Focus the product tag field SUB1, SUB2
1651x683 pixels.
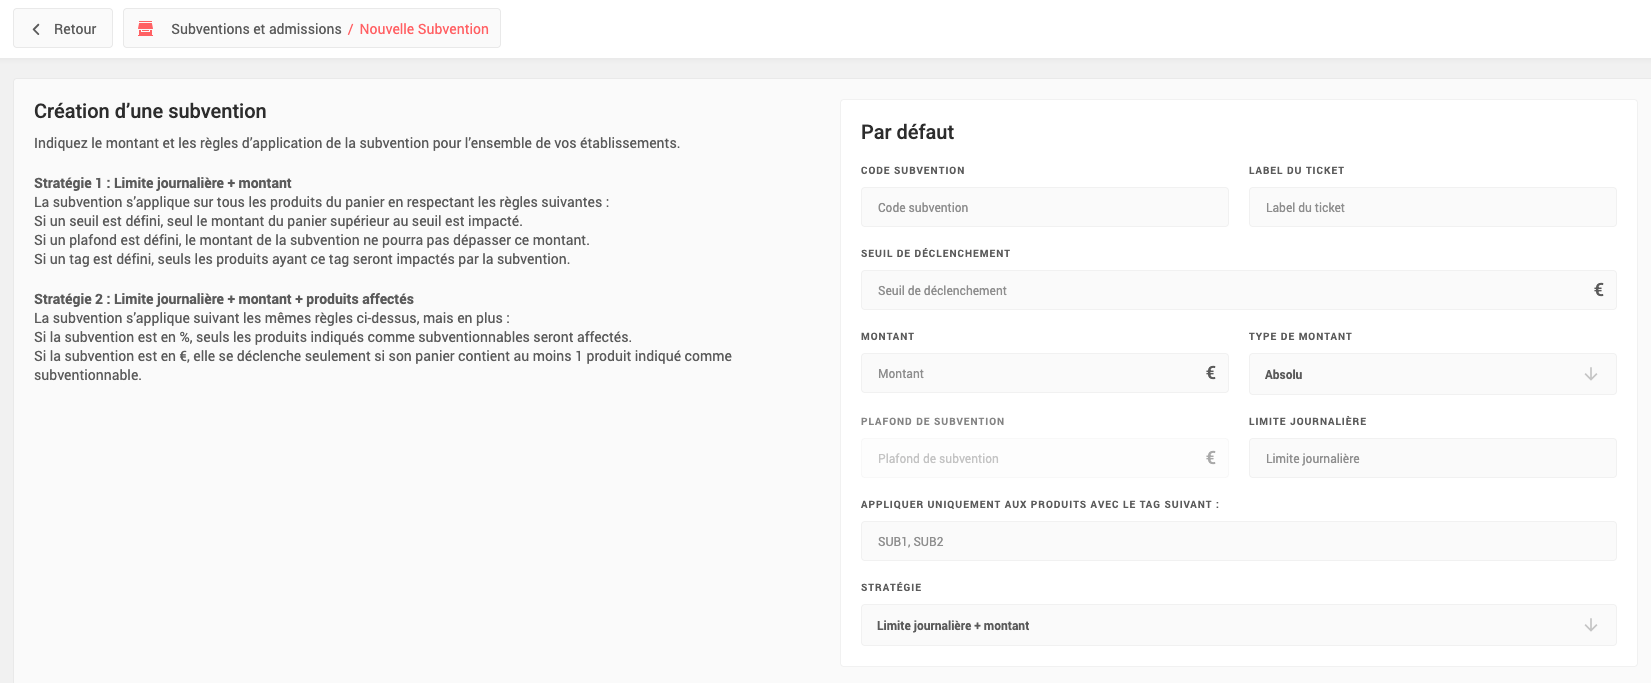pyautogui.click(x=1238, y=541)
